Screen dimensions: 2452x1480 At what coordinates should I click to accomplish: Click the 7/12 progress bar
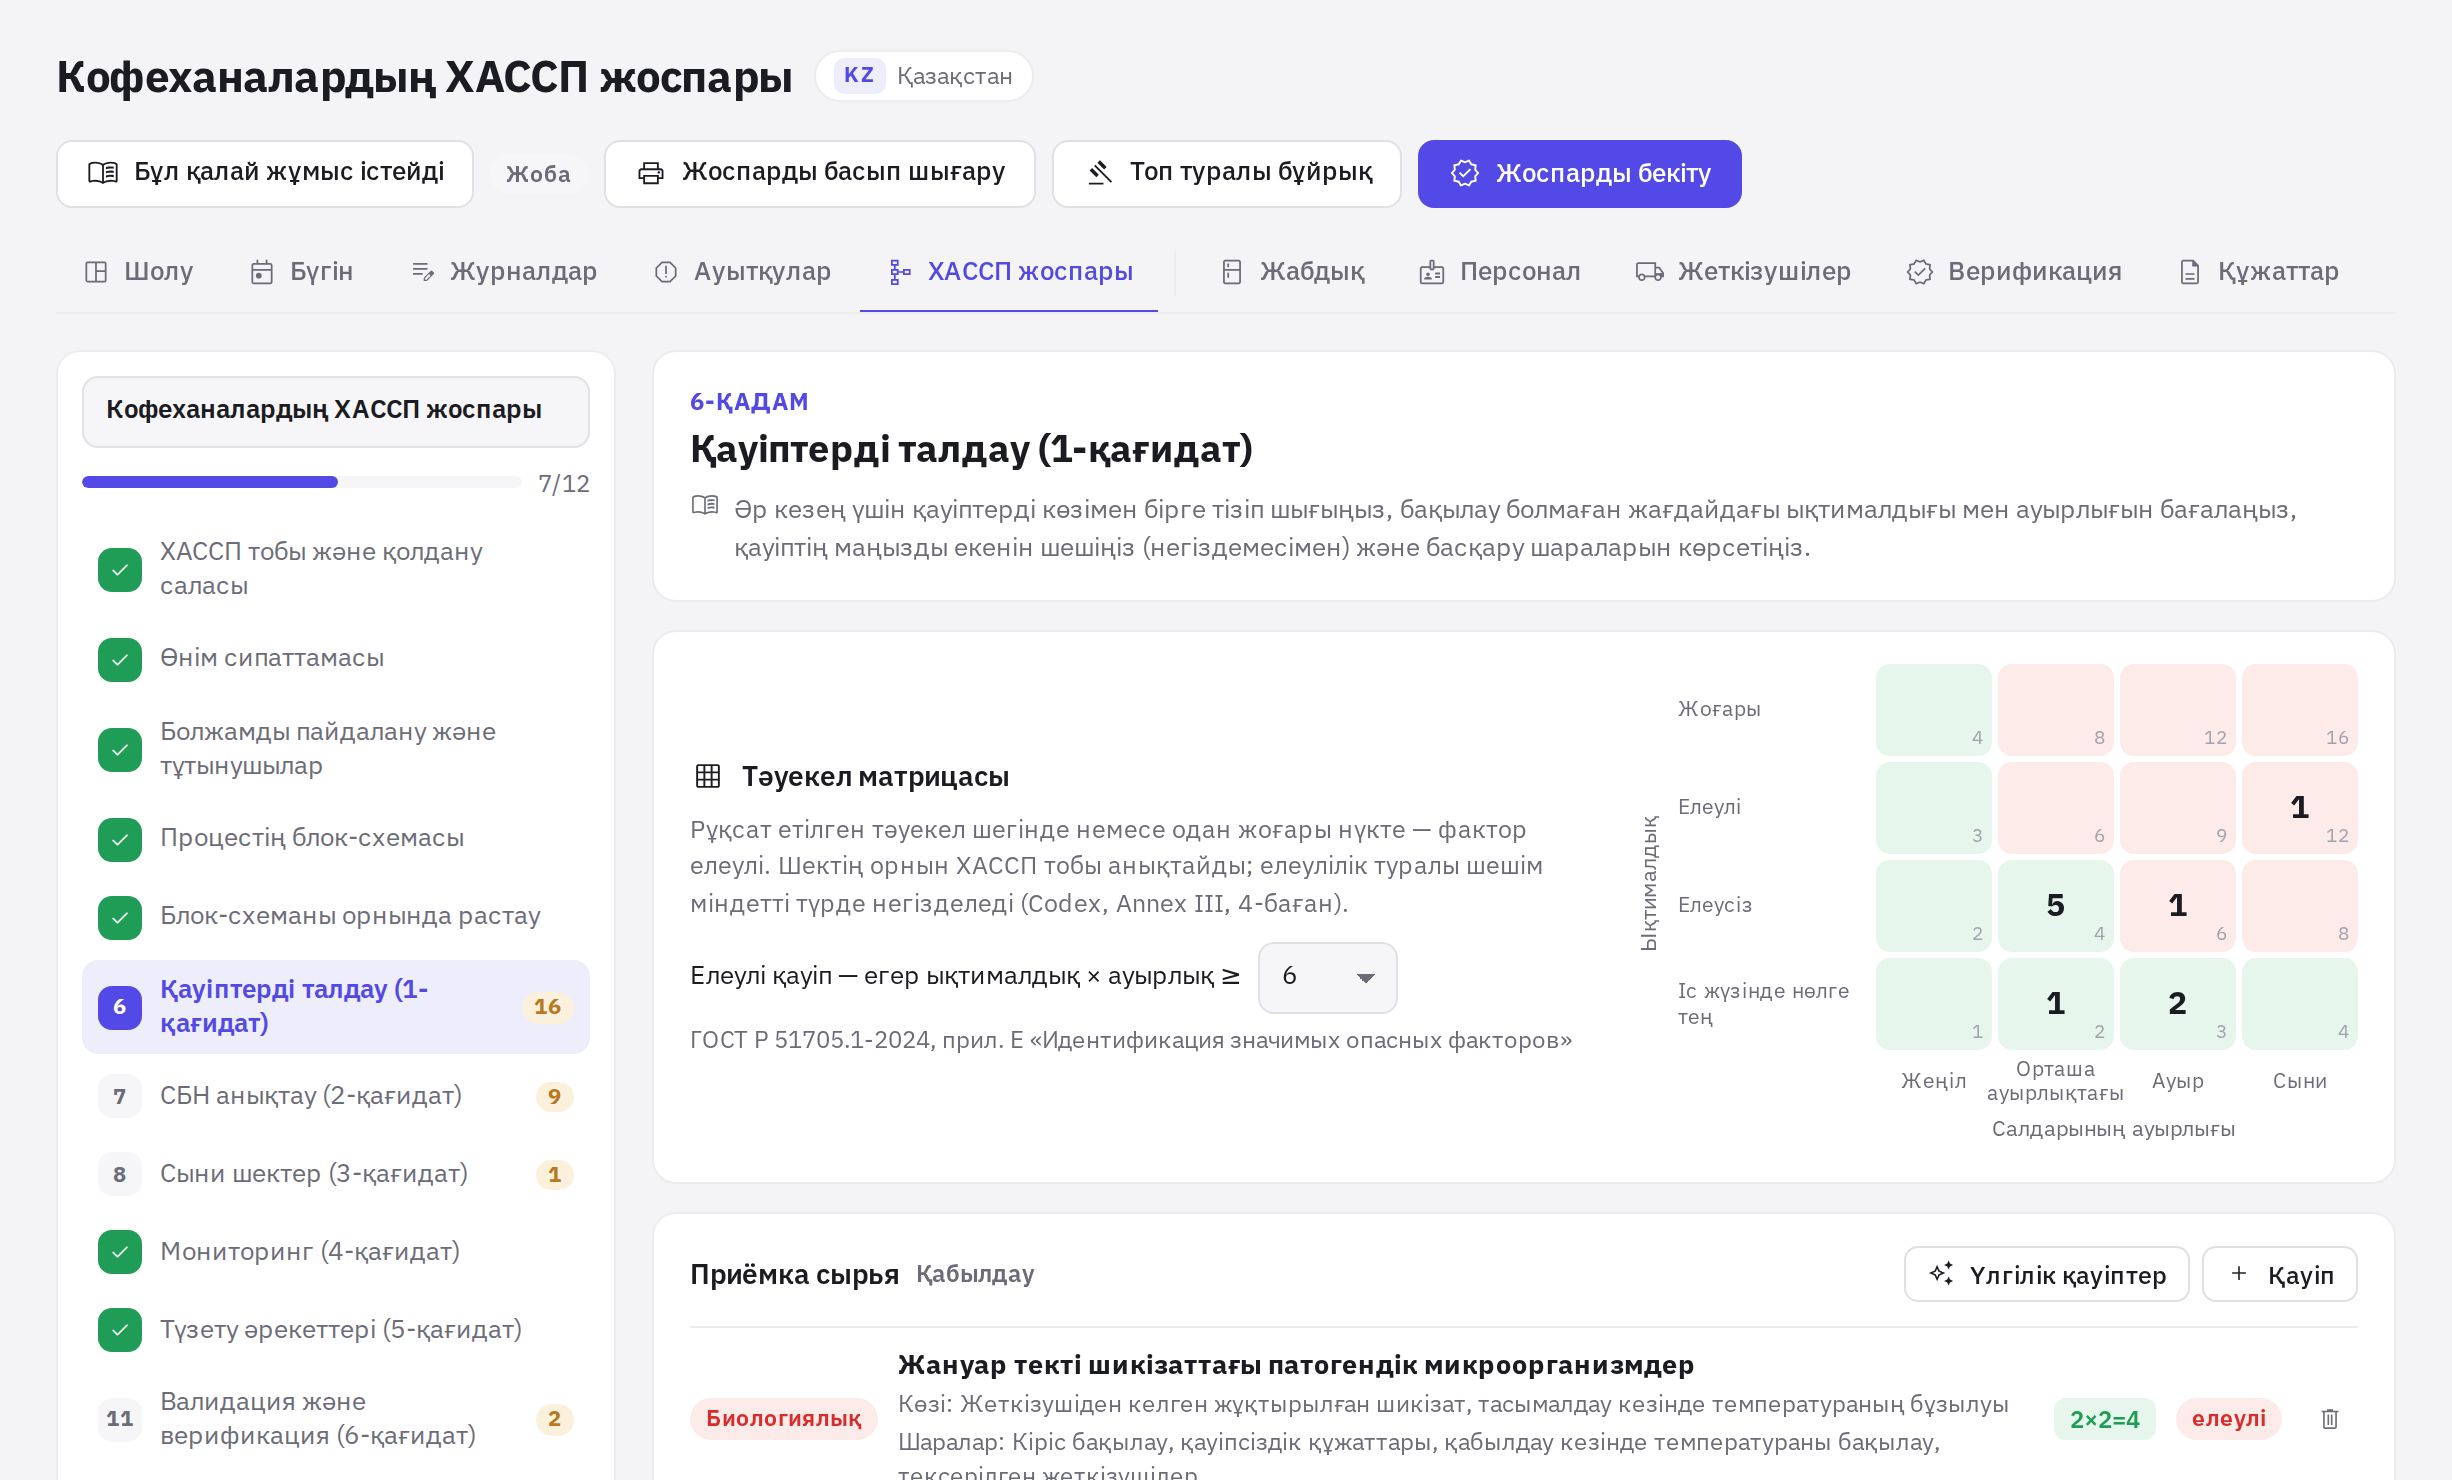[x=302, y=482]
